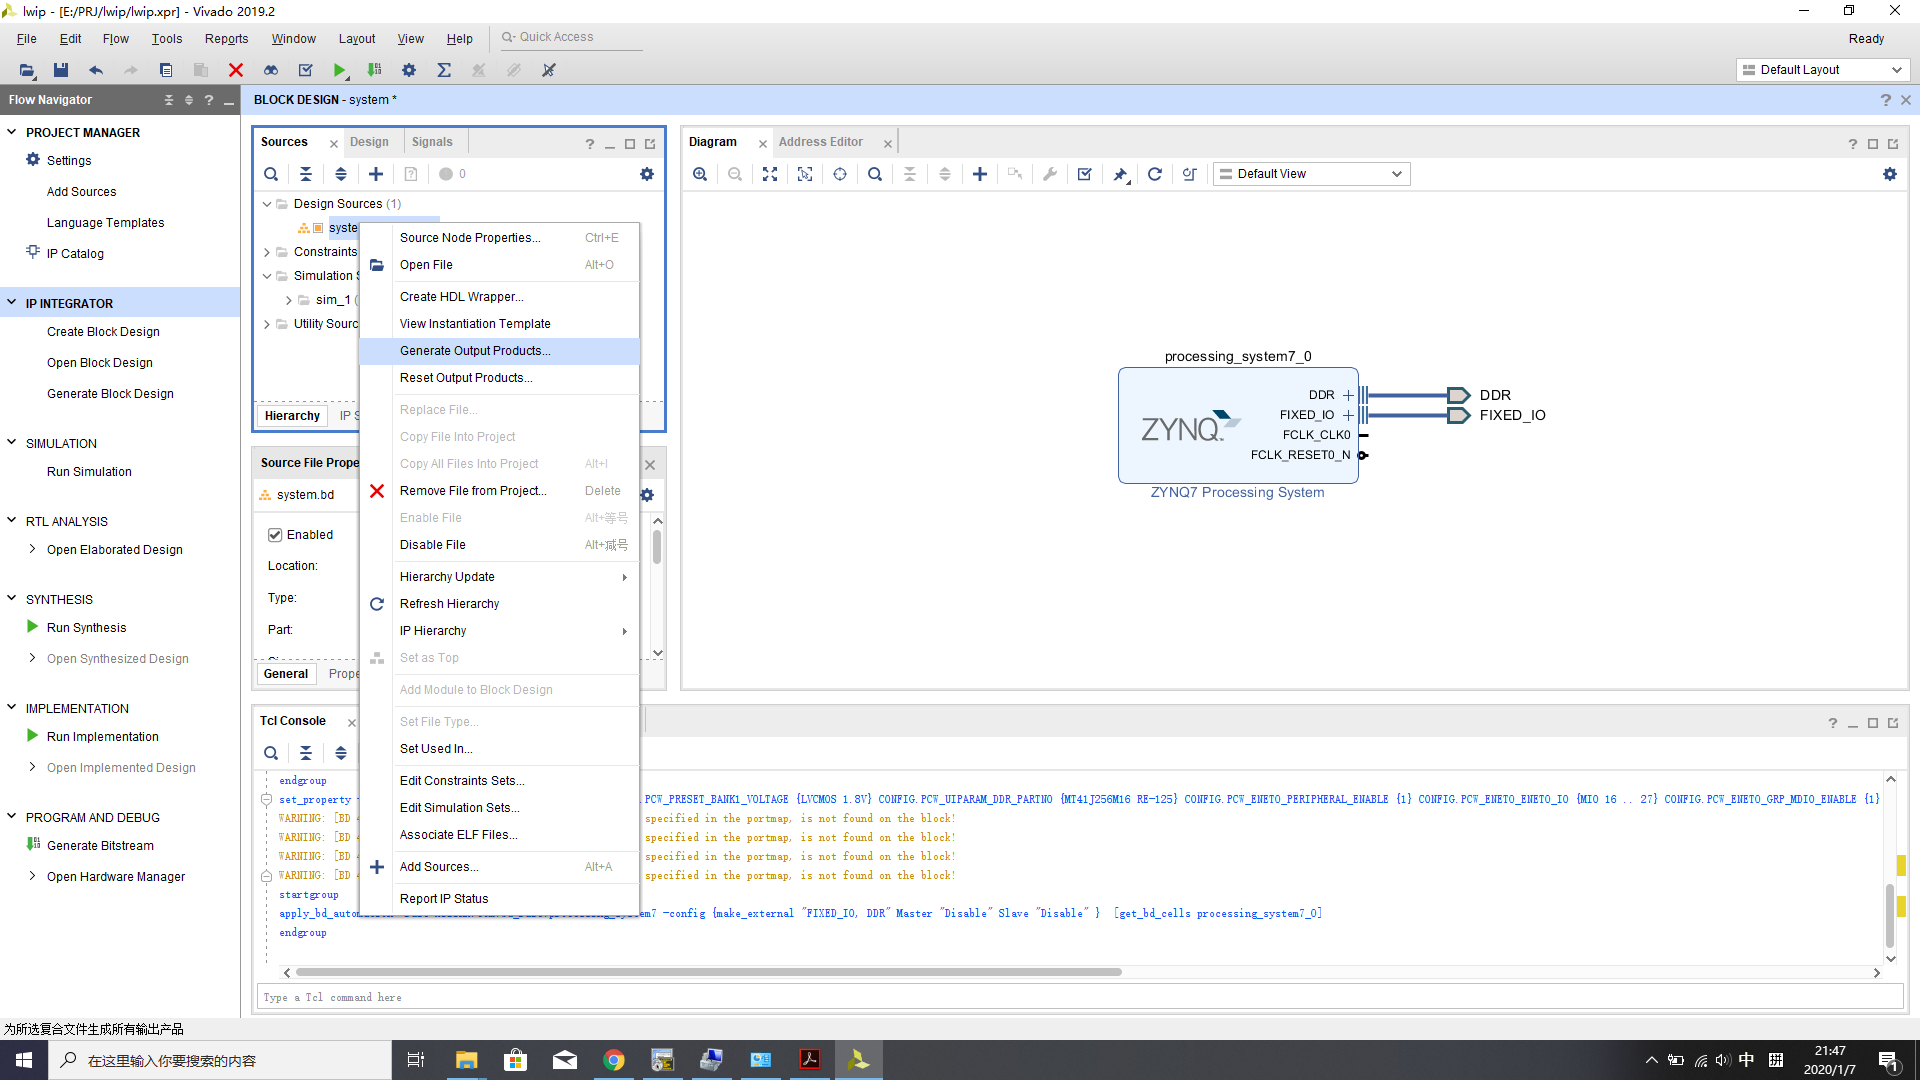Open the Default View dropdown
This screenshot has width=1920, height=1080.
coord(1311,173)
